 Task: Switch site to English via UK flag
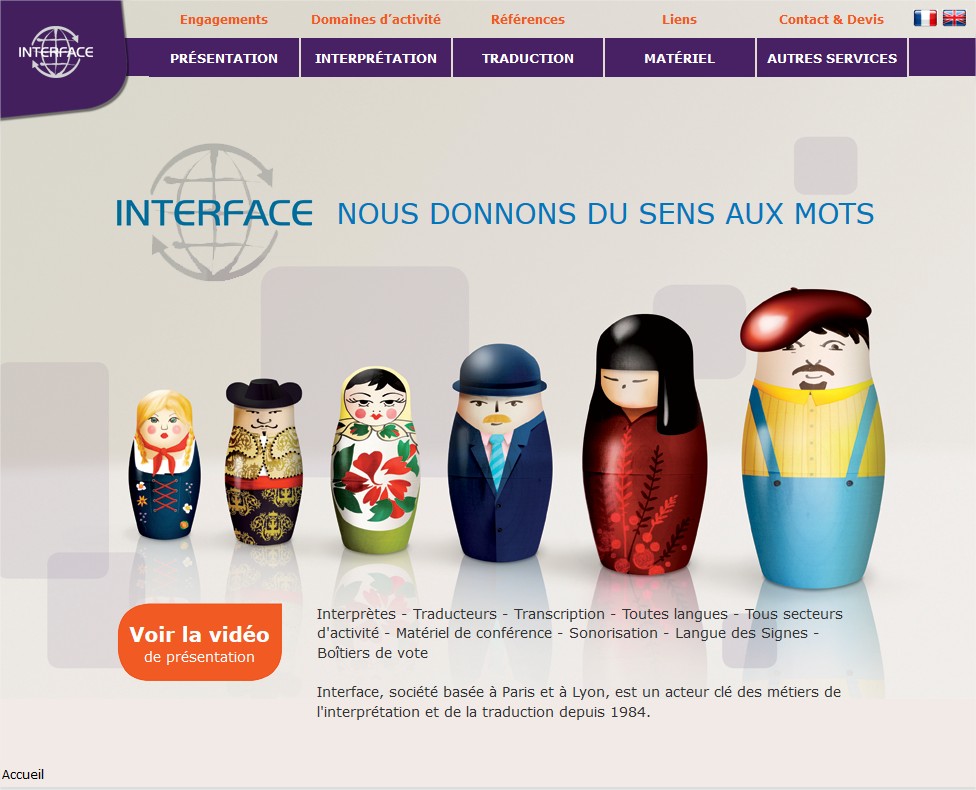(954, 18)
